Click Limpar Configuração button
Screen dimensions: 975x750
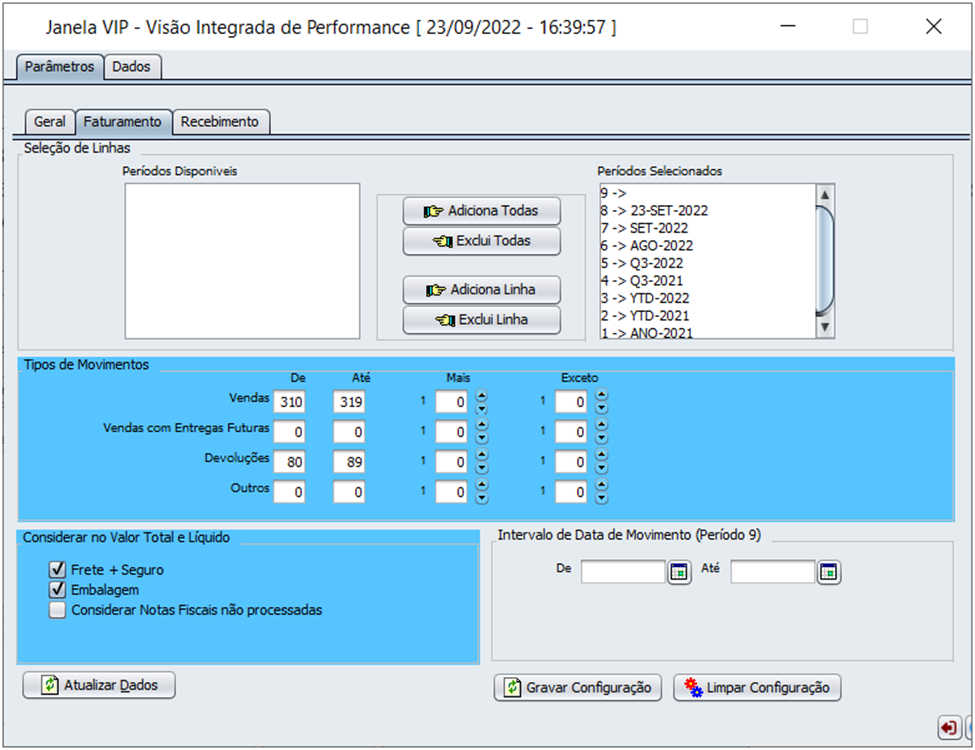click(x=757, y=688)
